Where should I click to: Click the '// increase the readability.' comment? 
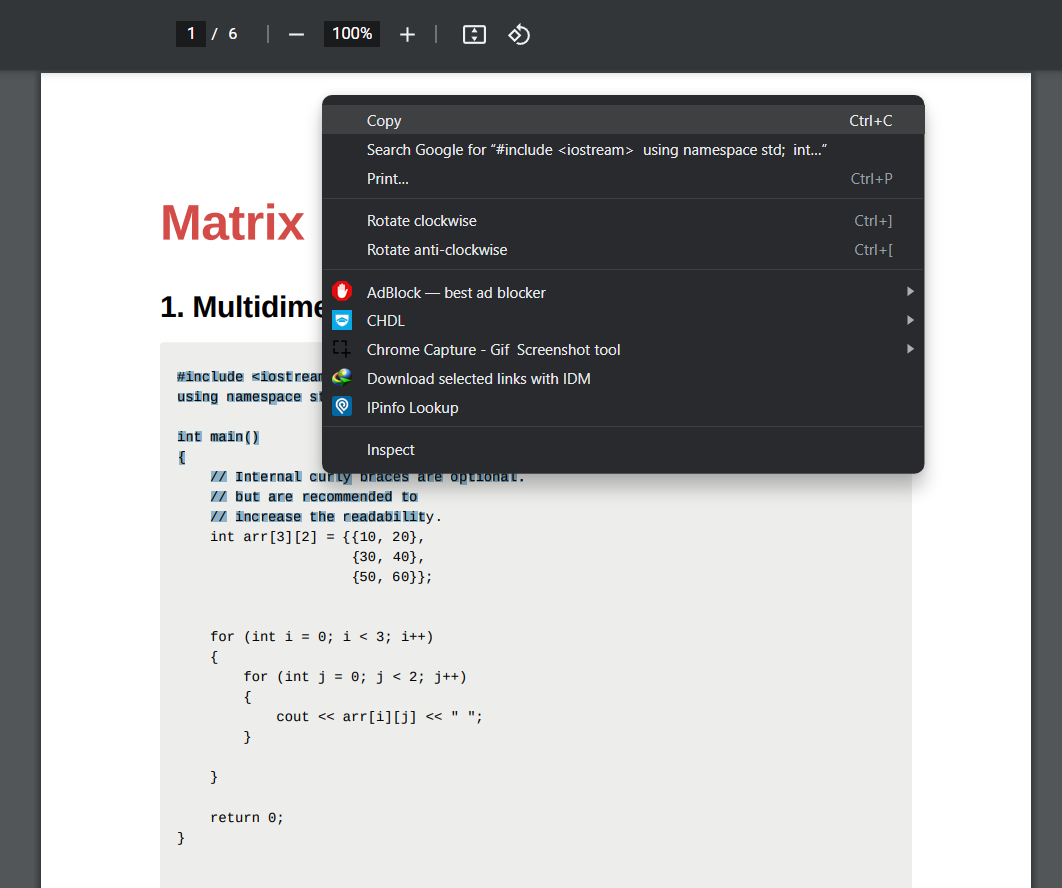pos(326,517)
